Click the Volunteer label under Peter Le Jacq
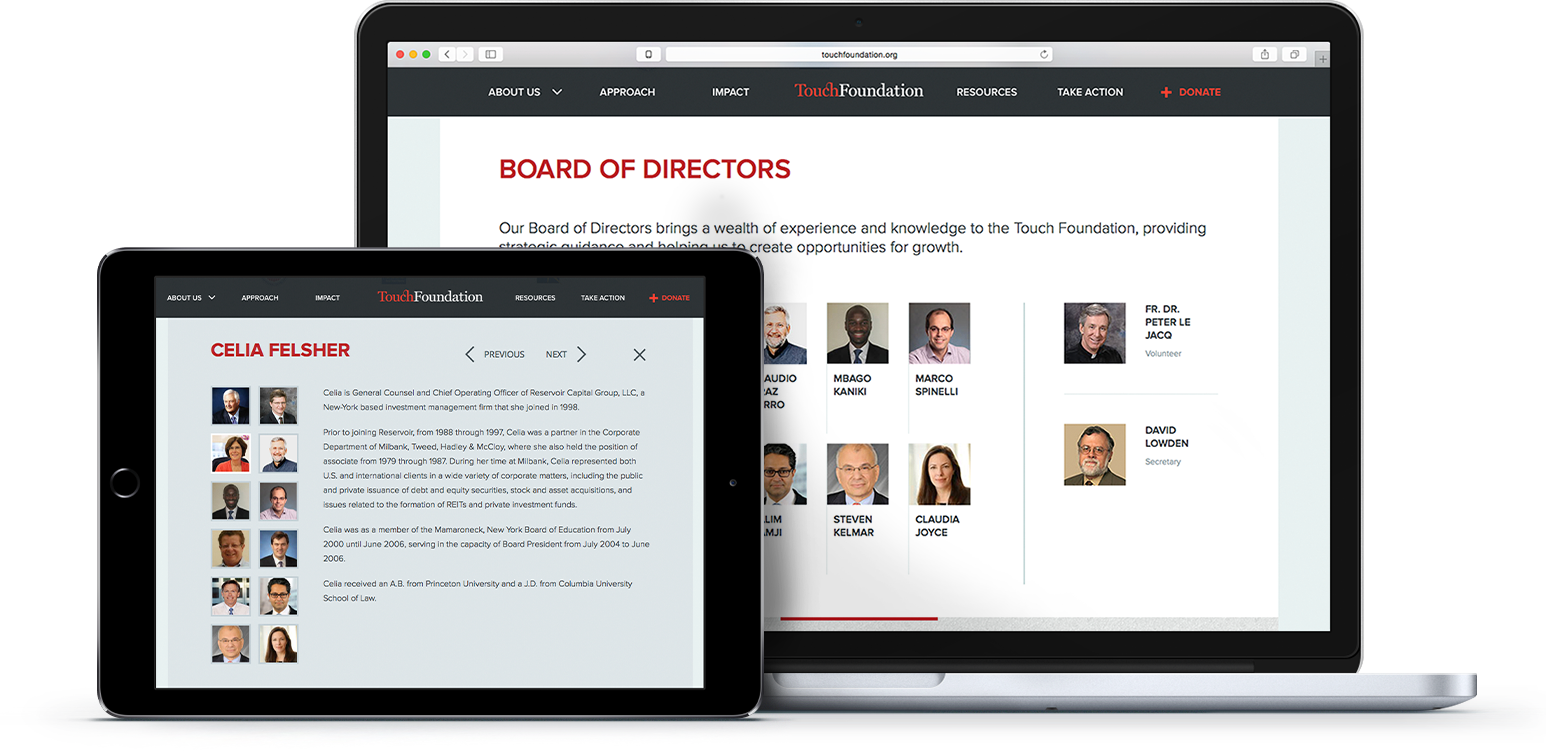The image size is (1546, 751). pos(1163,354)
